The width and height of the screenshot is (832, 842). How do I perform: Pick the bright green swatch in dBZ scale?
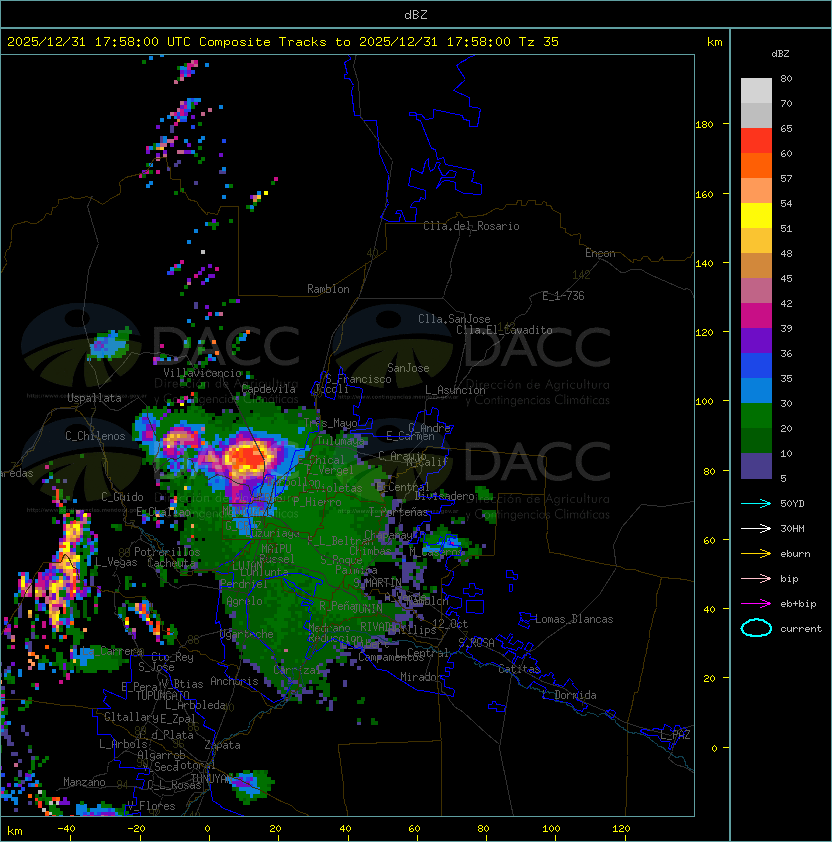tap(756, 416)
